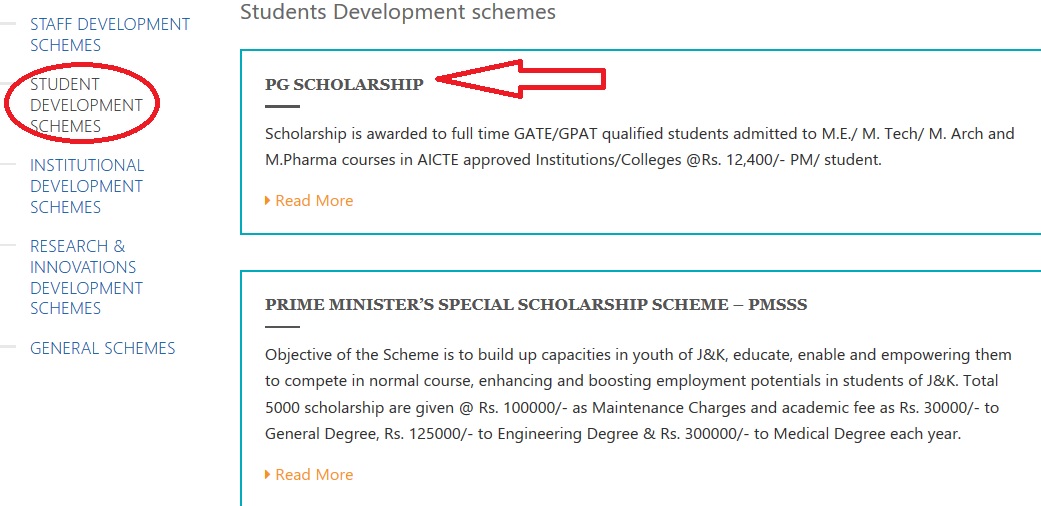Click the Students Development schemes page heading

coord(398,12)
